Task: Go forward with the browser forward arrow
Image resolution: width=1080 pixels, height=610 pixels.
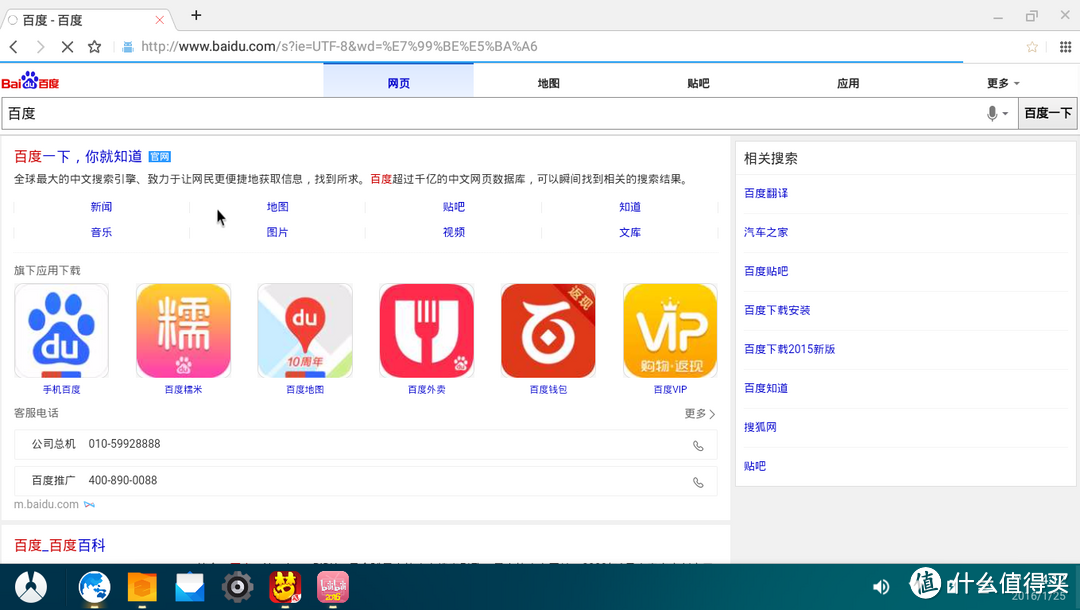Action: pos(41,47)
